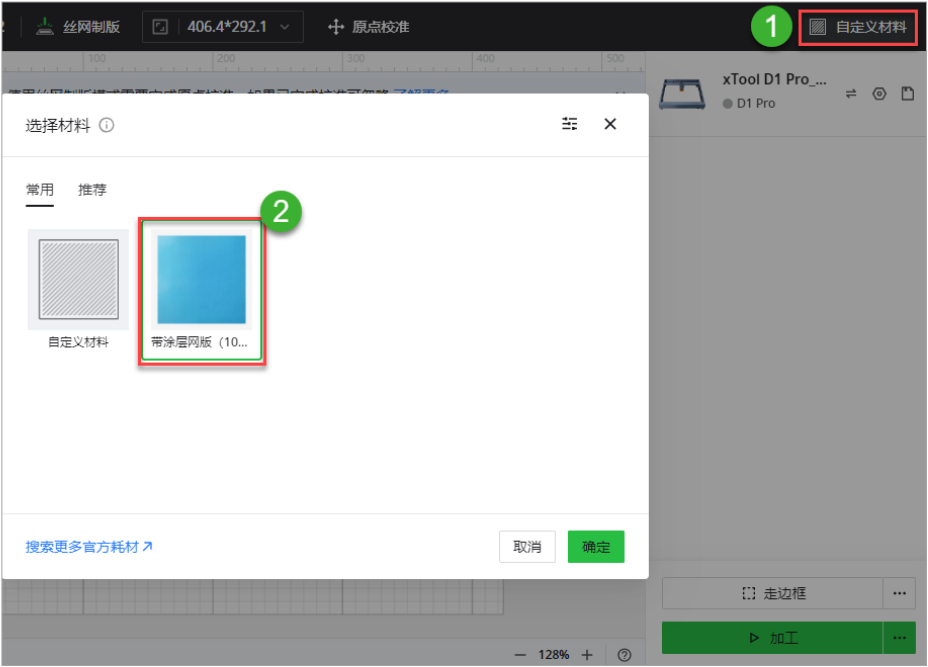Open device settings hexagon icon
Viewport: 928px width, 667px height.
pos(879,94)
